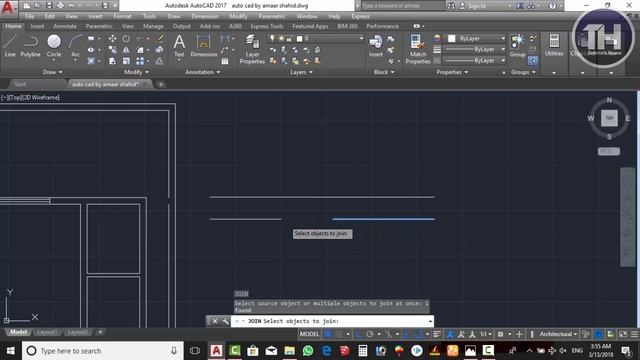The height and width of the screenshot is (360, 640).
Task: Toggle object snap tracking in status bar
Action: pos(406,334)
